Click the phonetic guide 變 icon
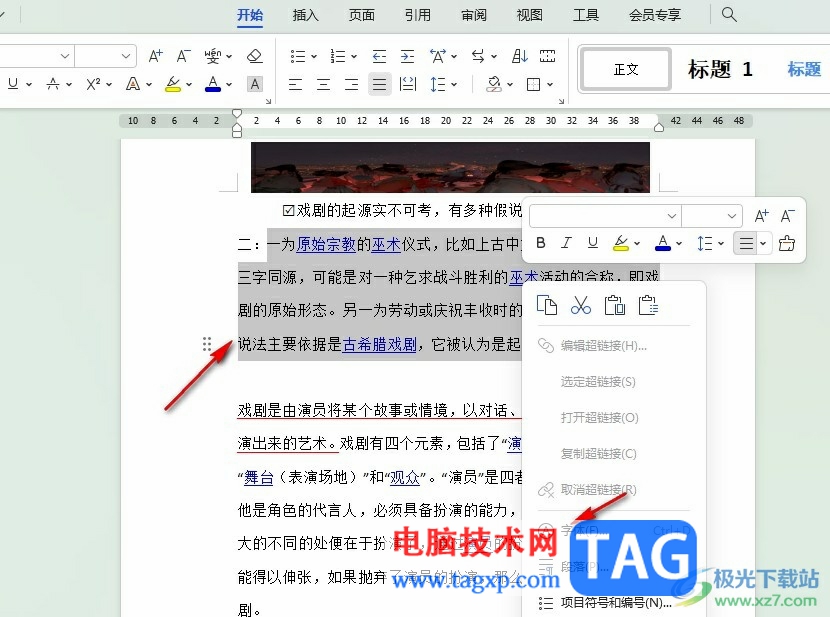The width and height of the screenshot is (830, 617). pyautogui.click(x=213, y=56)
